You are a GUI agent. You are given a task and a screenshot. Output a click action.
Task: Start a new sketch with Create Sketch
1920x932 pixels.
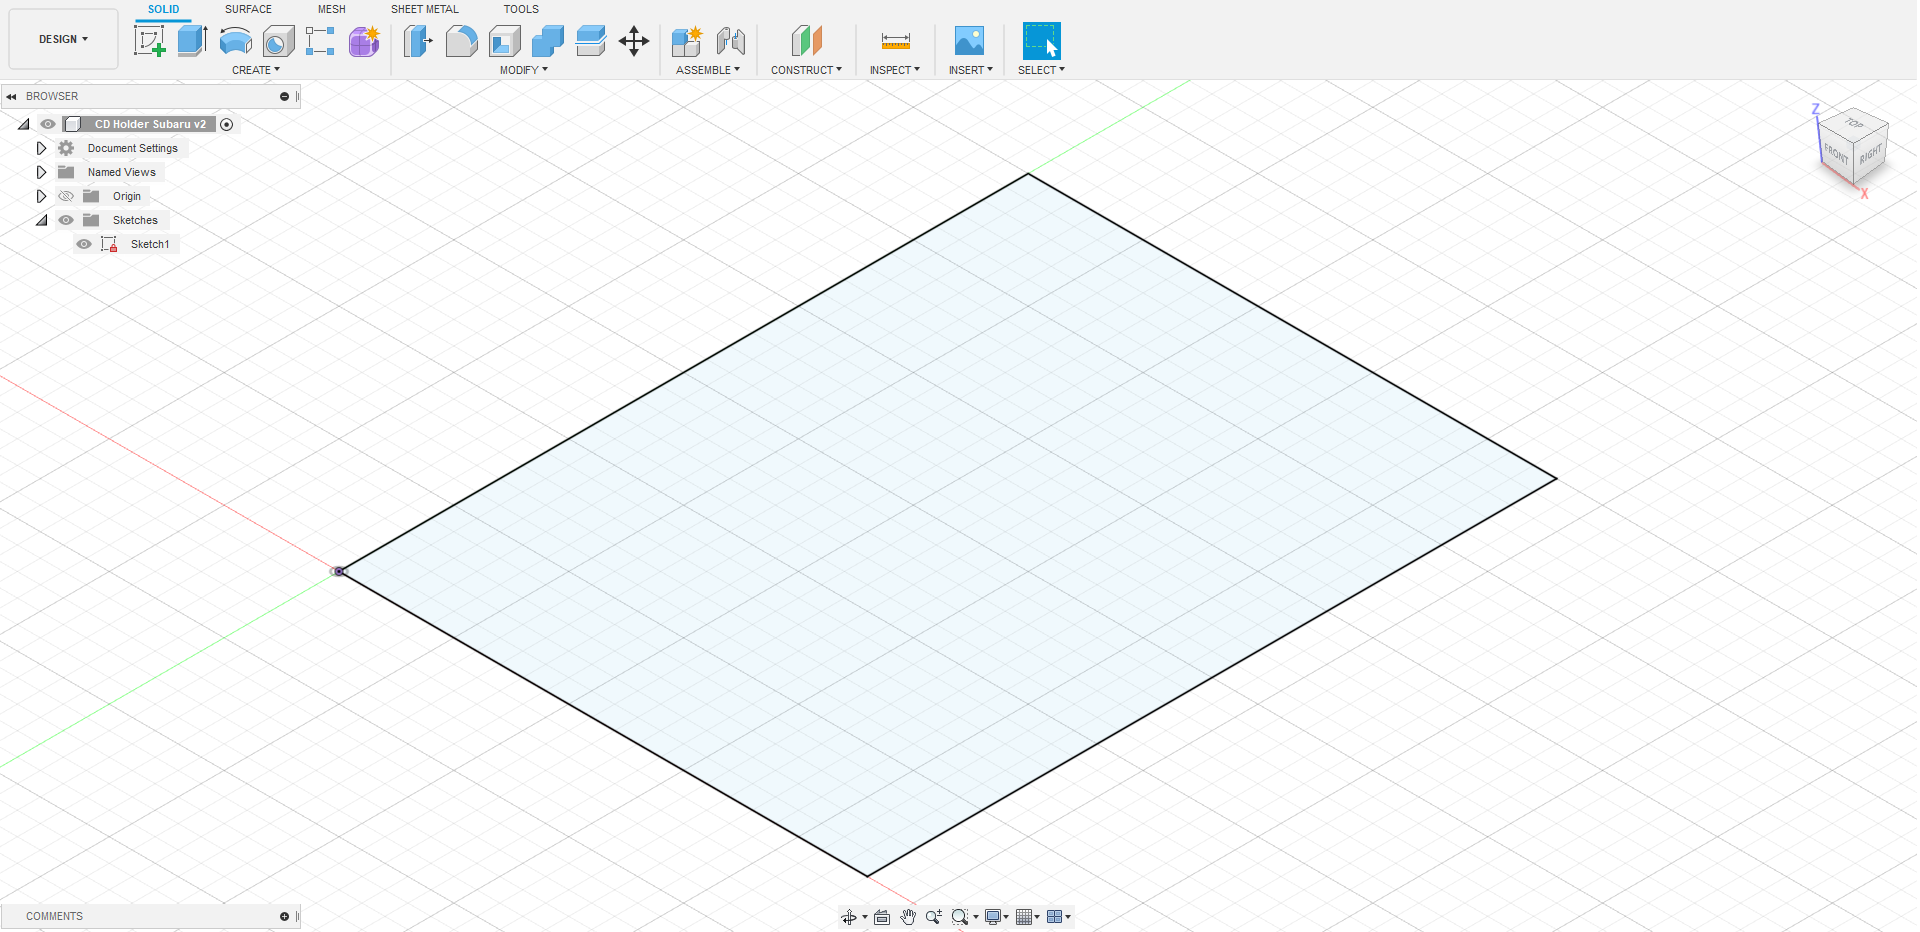[x=149, y=41]
